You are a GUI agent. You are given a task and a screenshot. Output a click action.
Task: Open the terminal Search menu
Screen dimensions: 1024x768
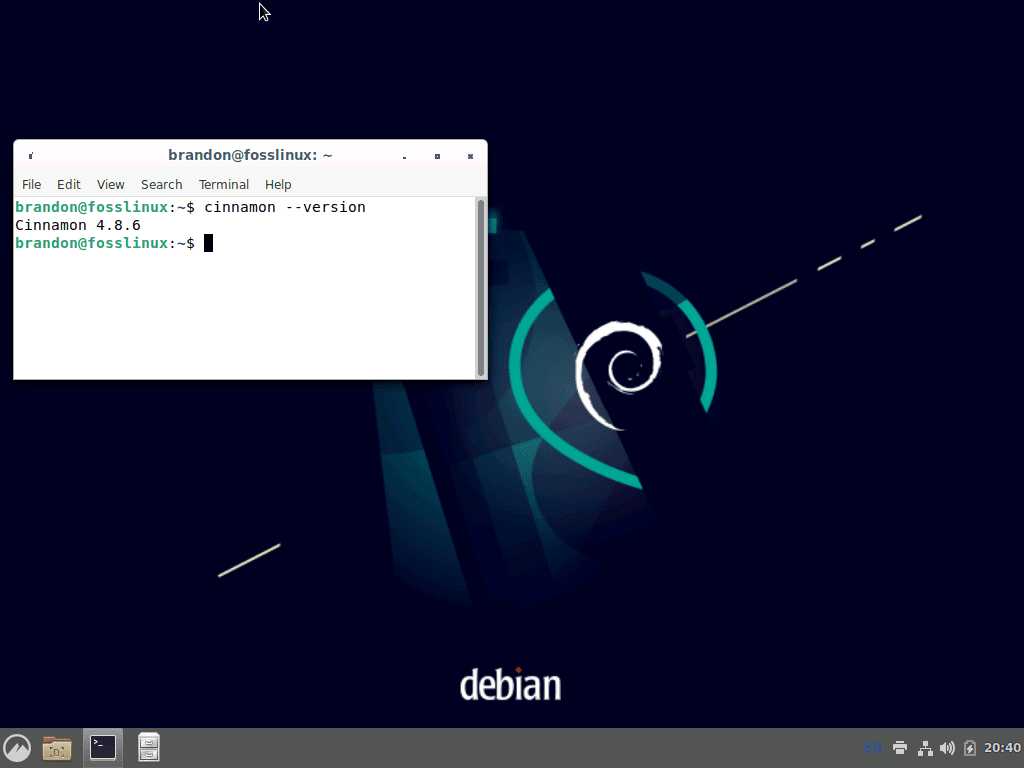click(161, 185)
